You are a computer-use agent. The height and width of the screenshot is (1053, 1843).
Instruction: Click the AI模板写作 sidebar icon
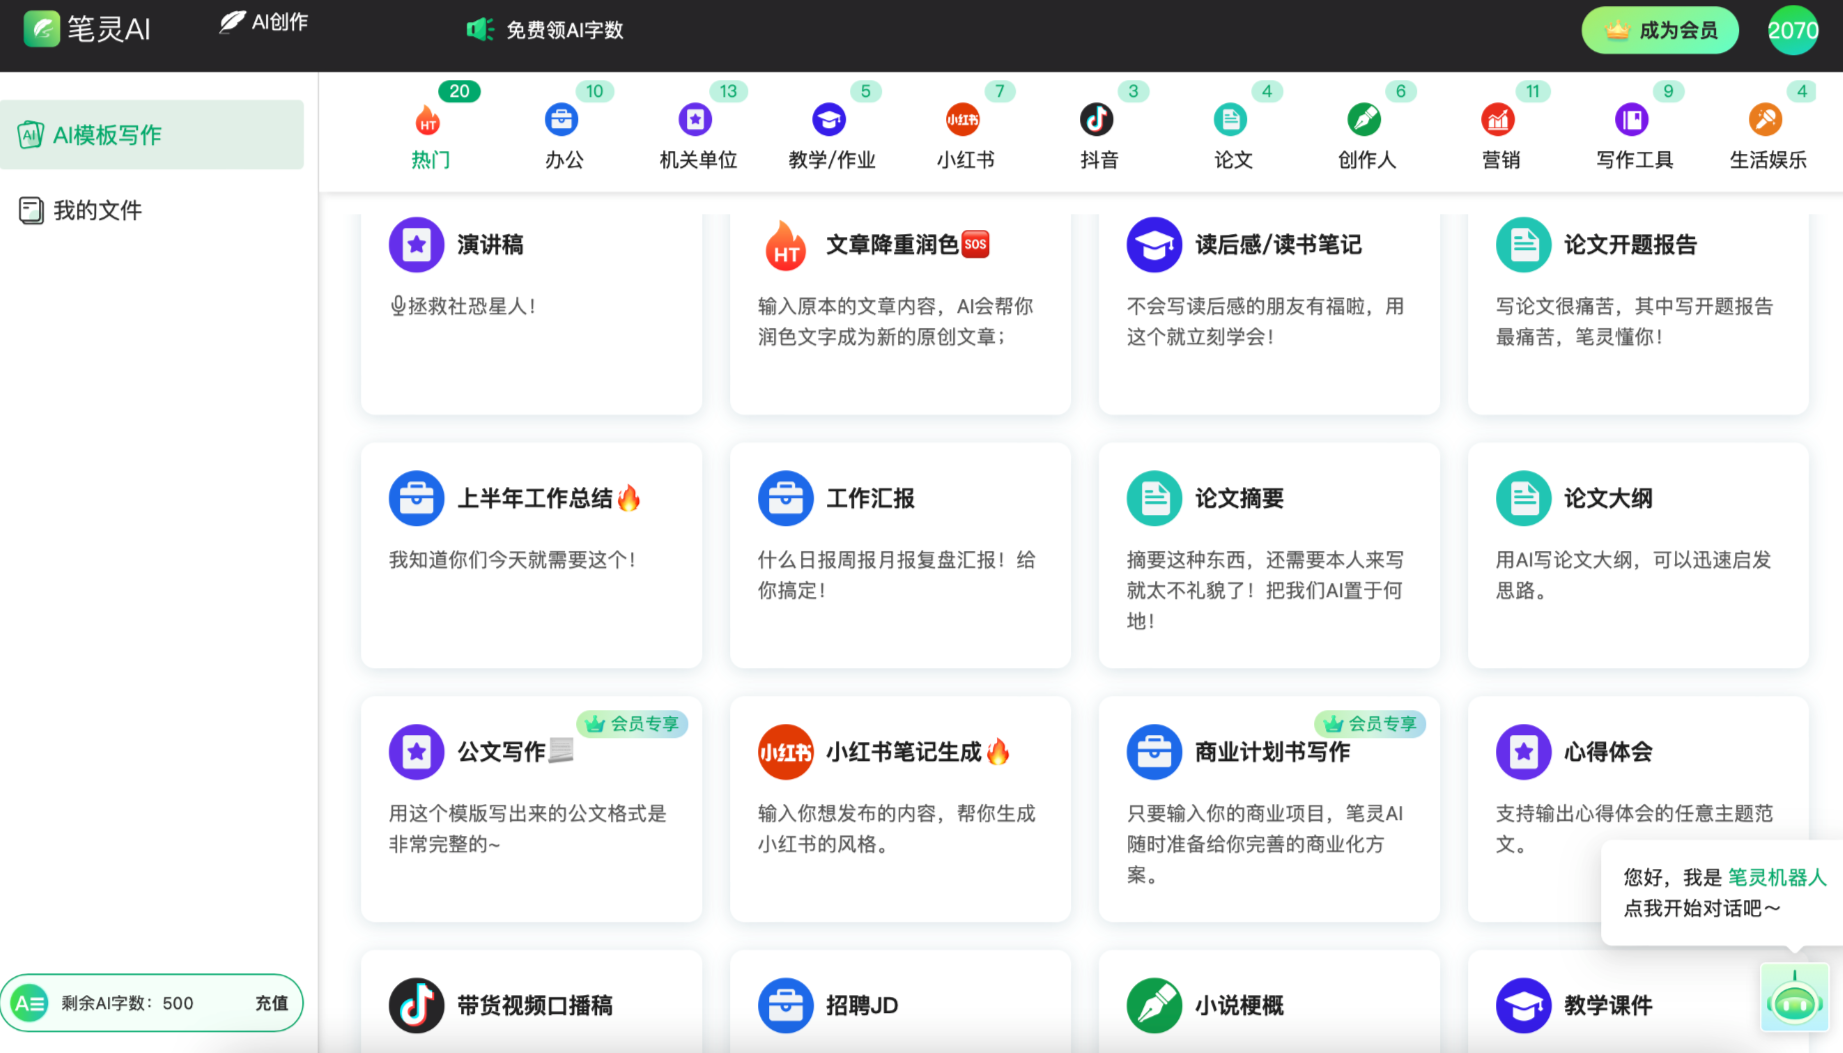point(31,135)
